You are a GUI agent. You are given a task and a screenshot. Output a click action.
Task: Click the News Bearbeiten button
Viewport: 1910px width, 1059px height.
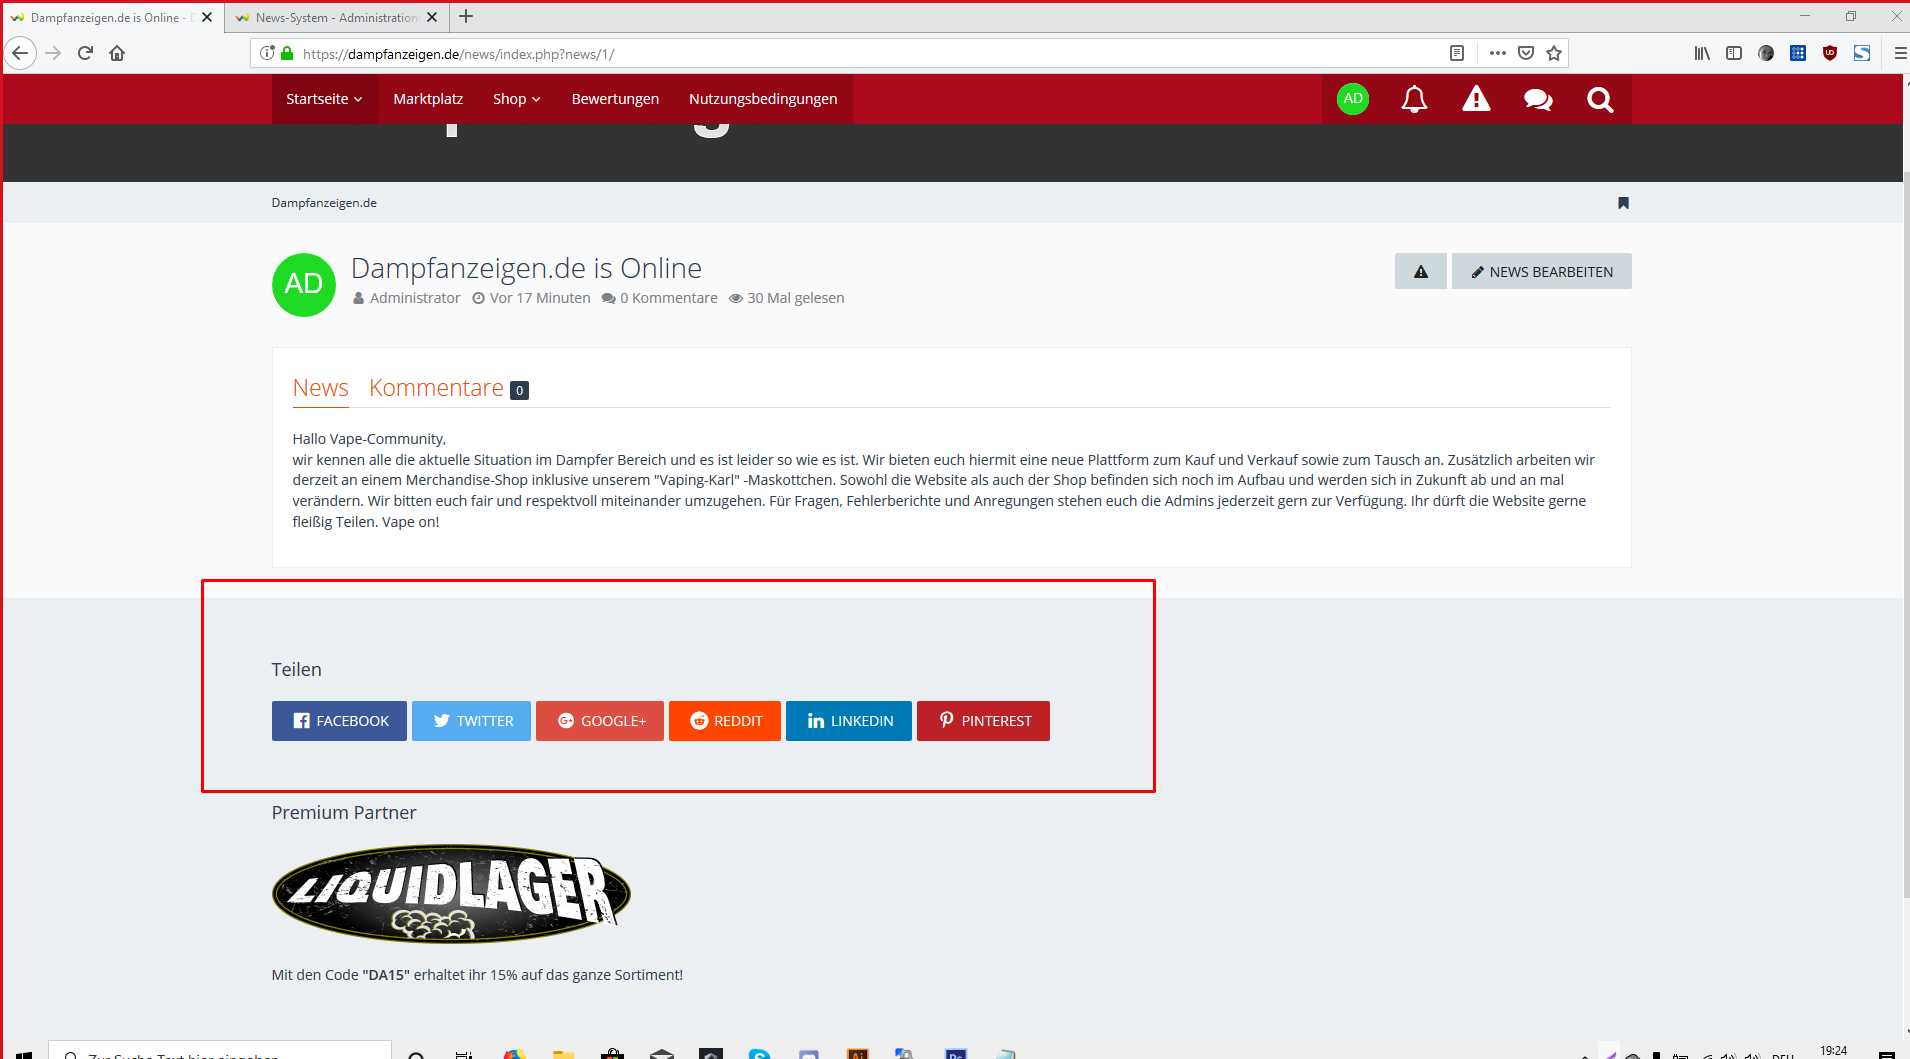coord(1541,272)
